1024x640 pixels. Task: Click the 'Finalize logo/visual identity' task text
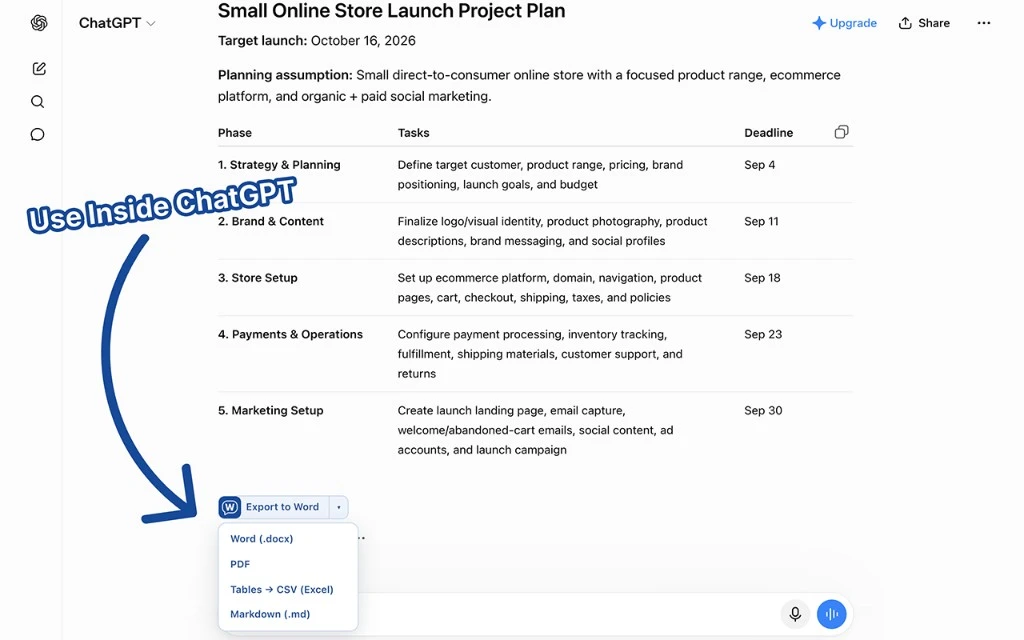pyautogui.click(x=552, y=231)
